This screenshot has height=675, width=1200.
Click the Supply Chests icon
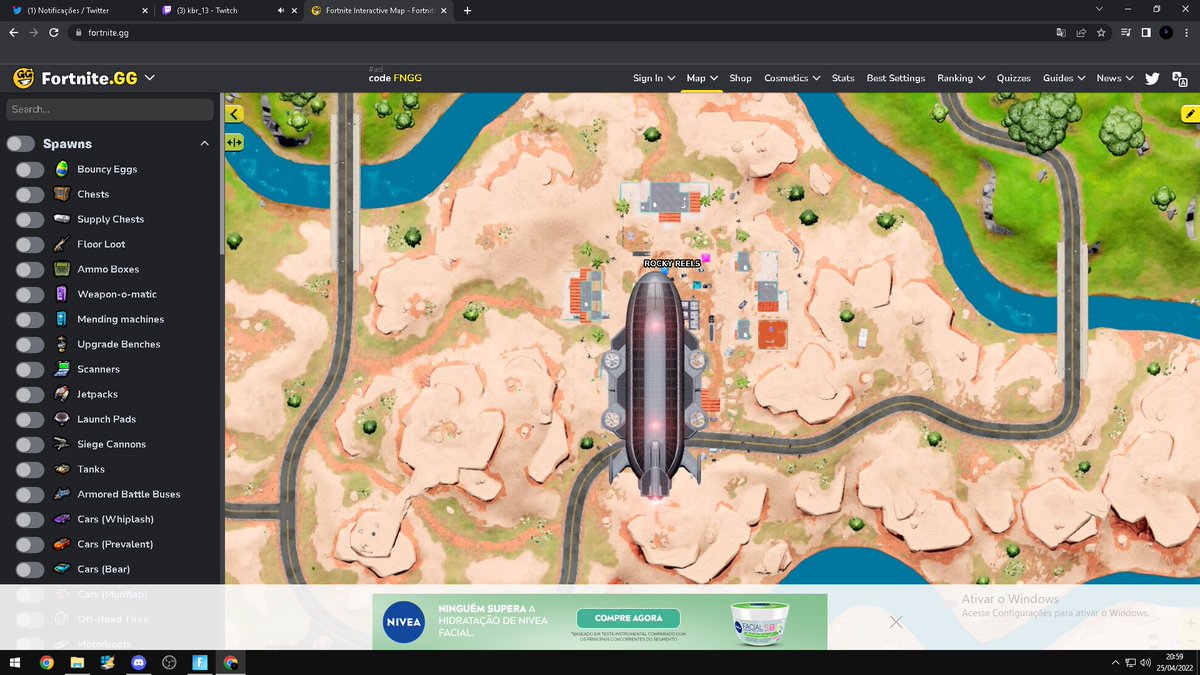62,219
